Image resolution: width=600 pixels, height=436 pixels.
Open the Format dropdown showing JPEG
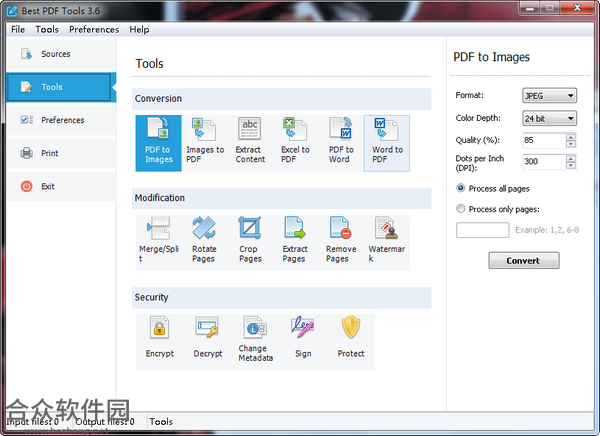[x=549, y=96]
